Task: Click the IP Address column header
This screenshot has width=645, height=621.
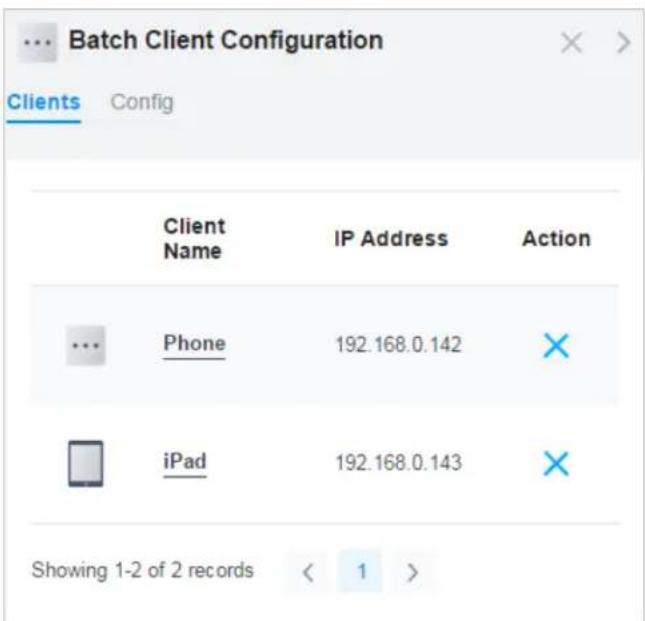Action: point(391,239)
